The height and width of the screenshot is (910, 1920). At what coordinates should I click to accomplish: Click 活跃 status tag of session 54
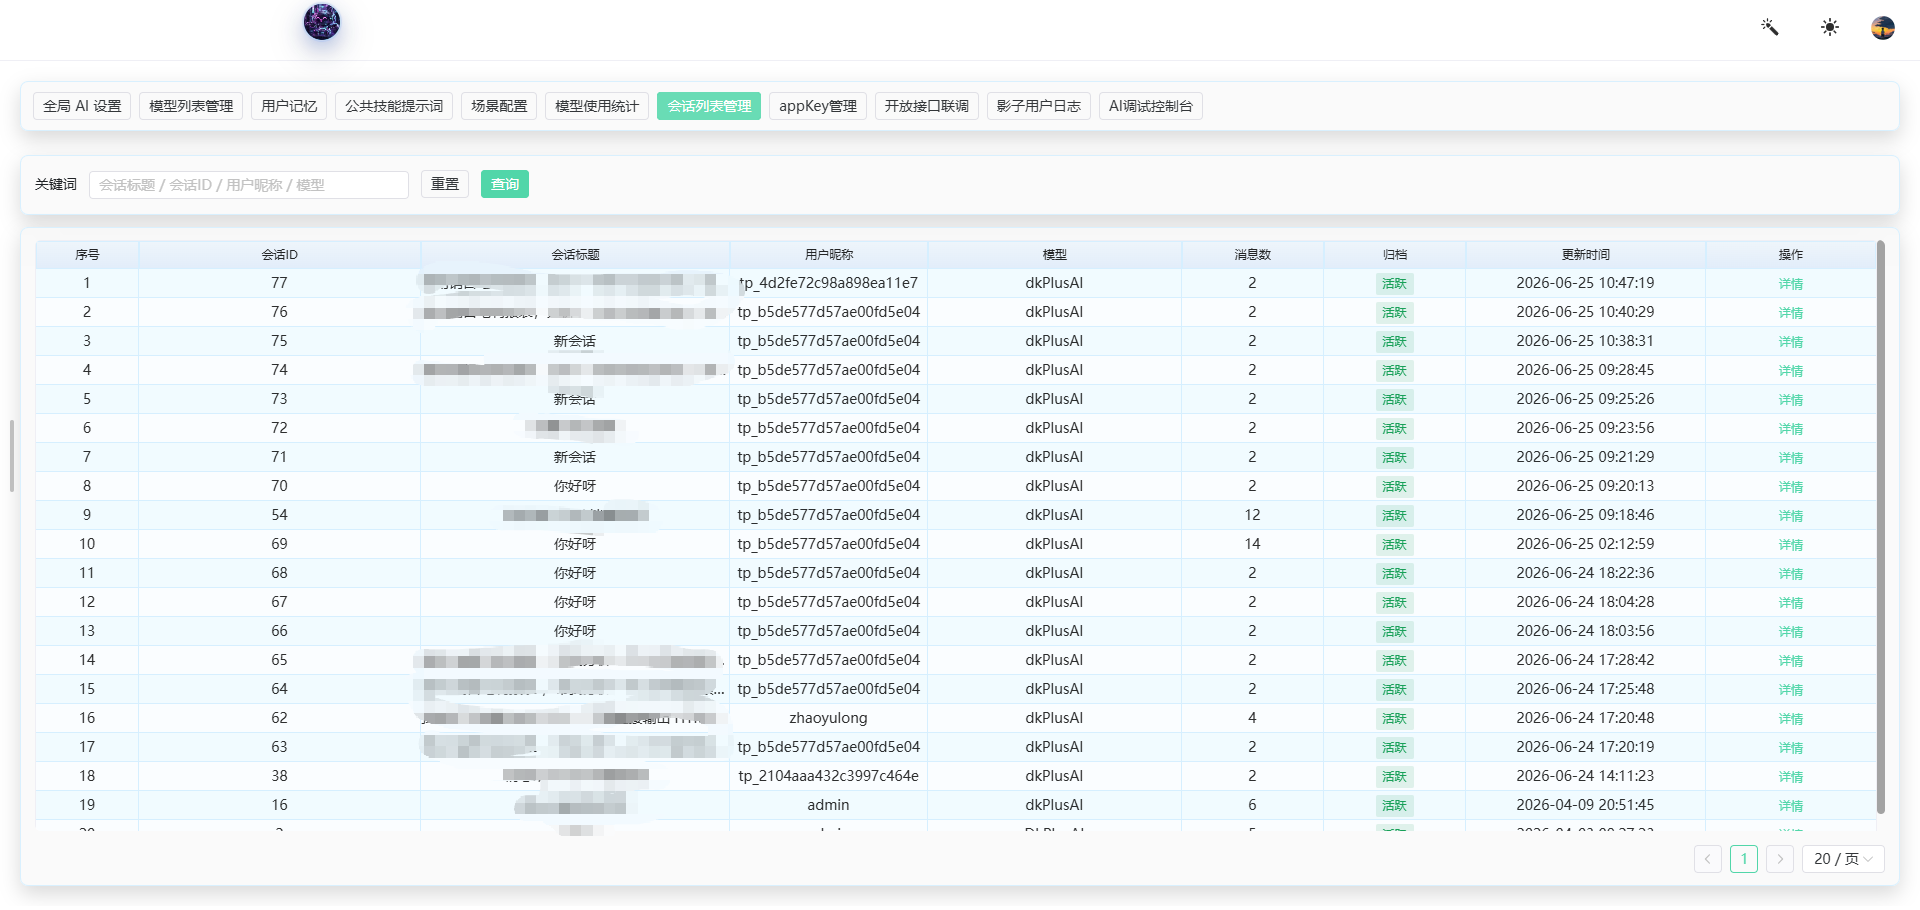click(1394, 516)
